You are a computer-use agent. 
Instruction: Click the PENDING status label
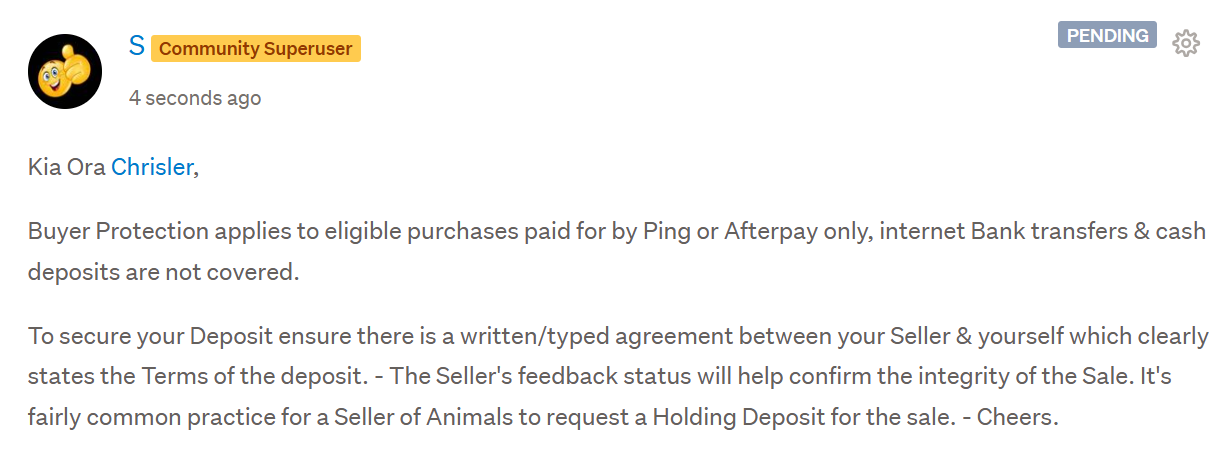click(1107, 35)
